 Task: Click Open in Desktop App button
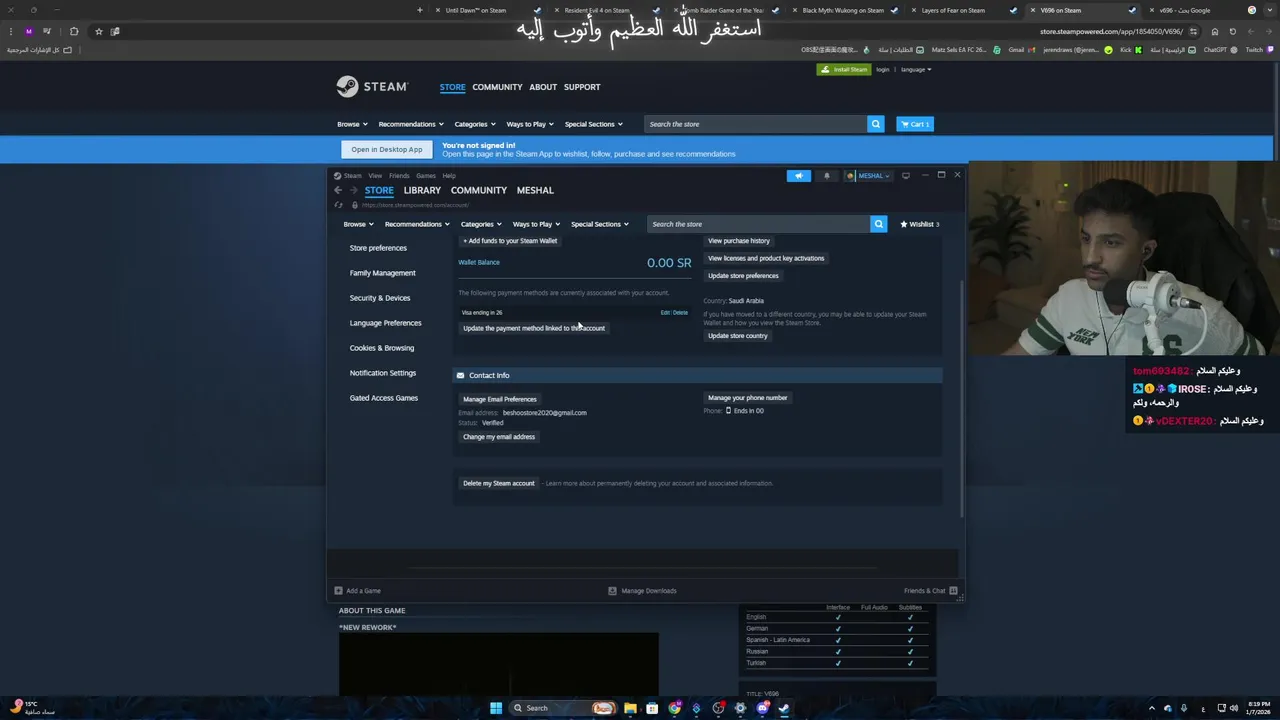tap(387, 149)
